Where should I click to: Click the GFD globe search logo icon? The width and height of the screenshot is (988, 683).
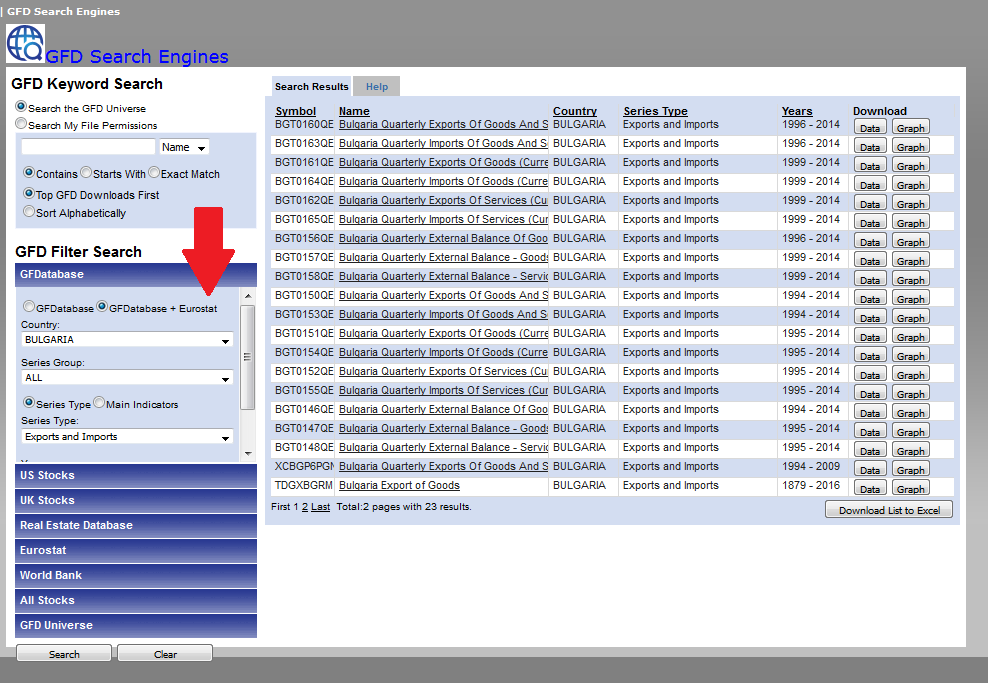25,43
